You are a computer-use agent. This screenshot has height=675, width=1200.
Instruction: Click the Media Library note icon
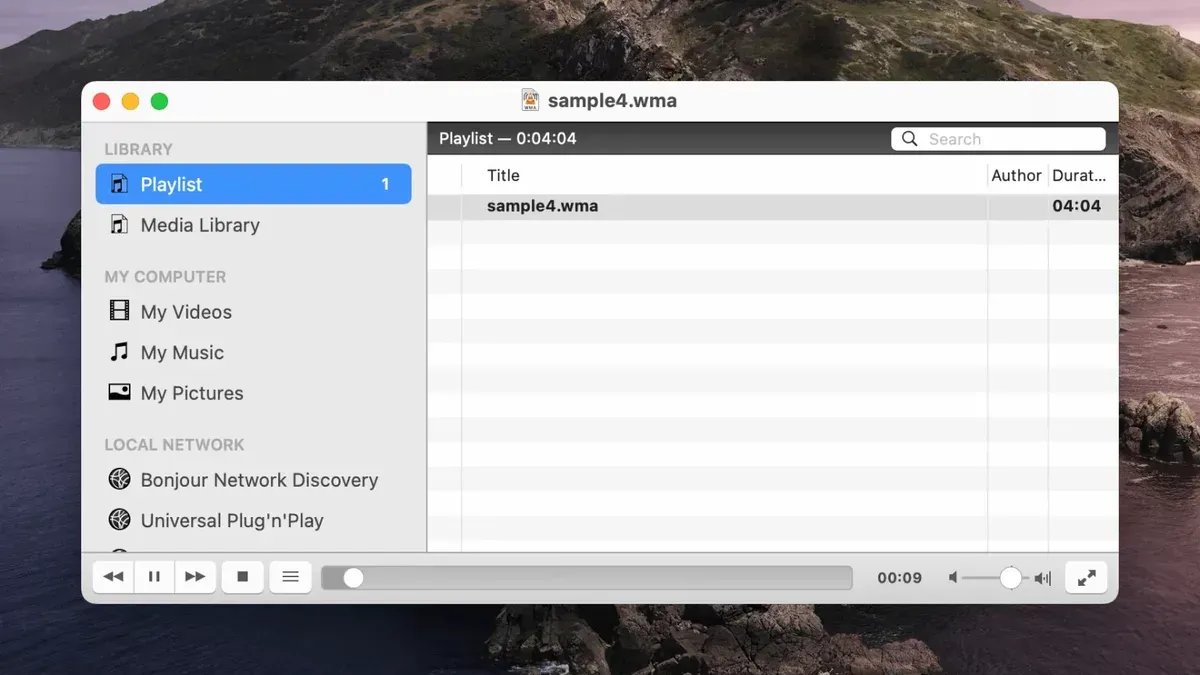pos(119,224)
